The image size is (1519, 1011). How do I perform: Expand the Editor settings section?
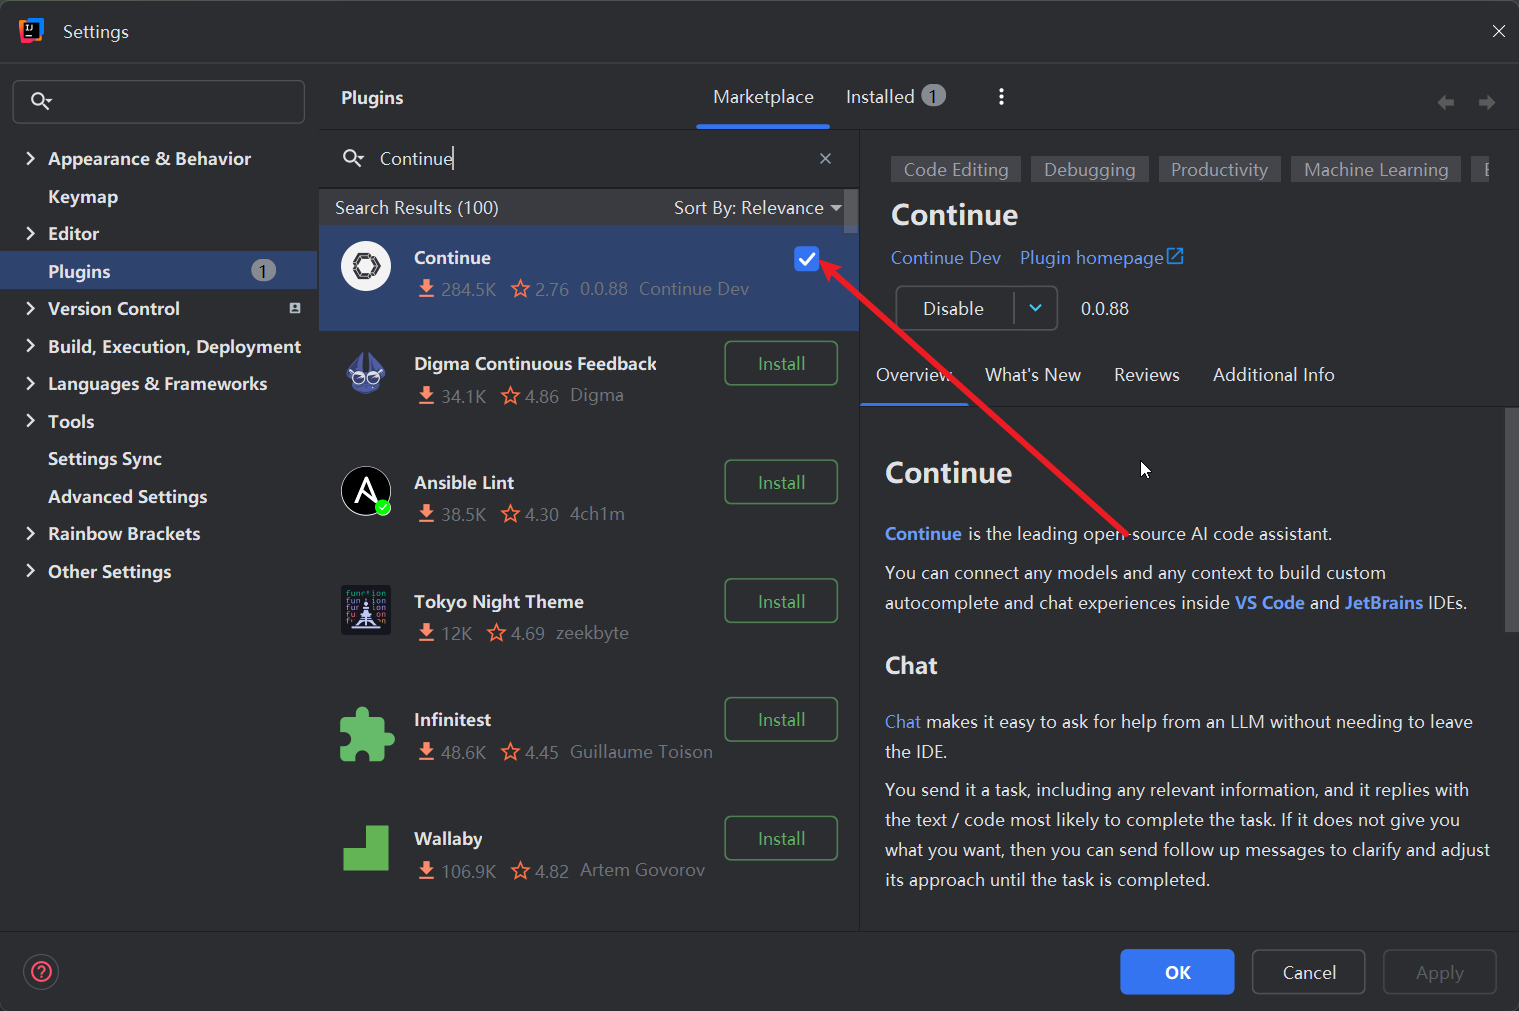point(30,233)
